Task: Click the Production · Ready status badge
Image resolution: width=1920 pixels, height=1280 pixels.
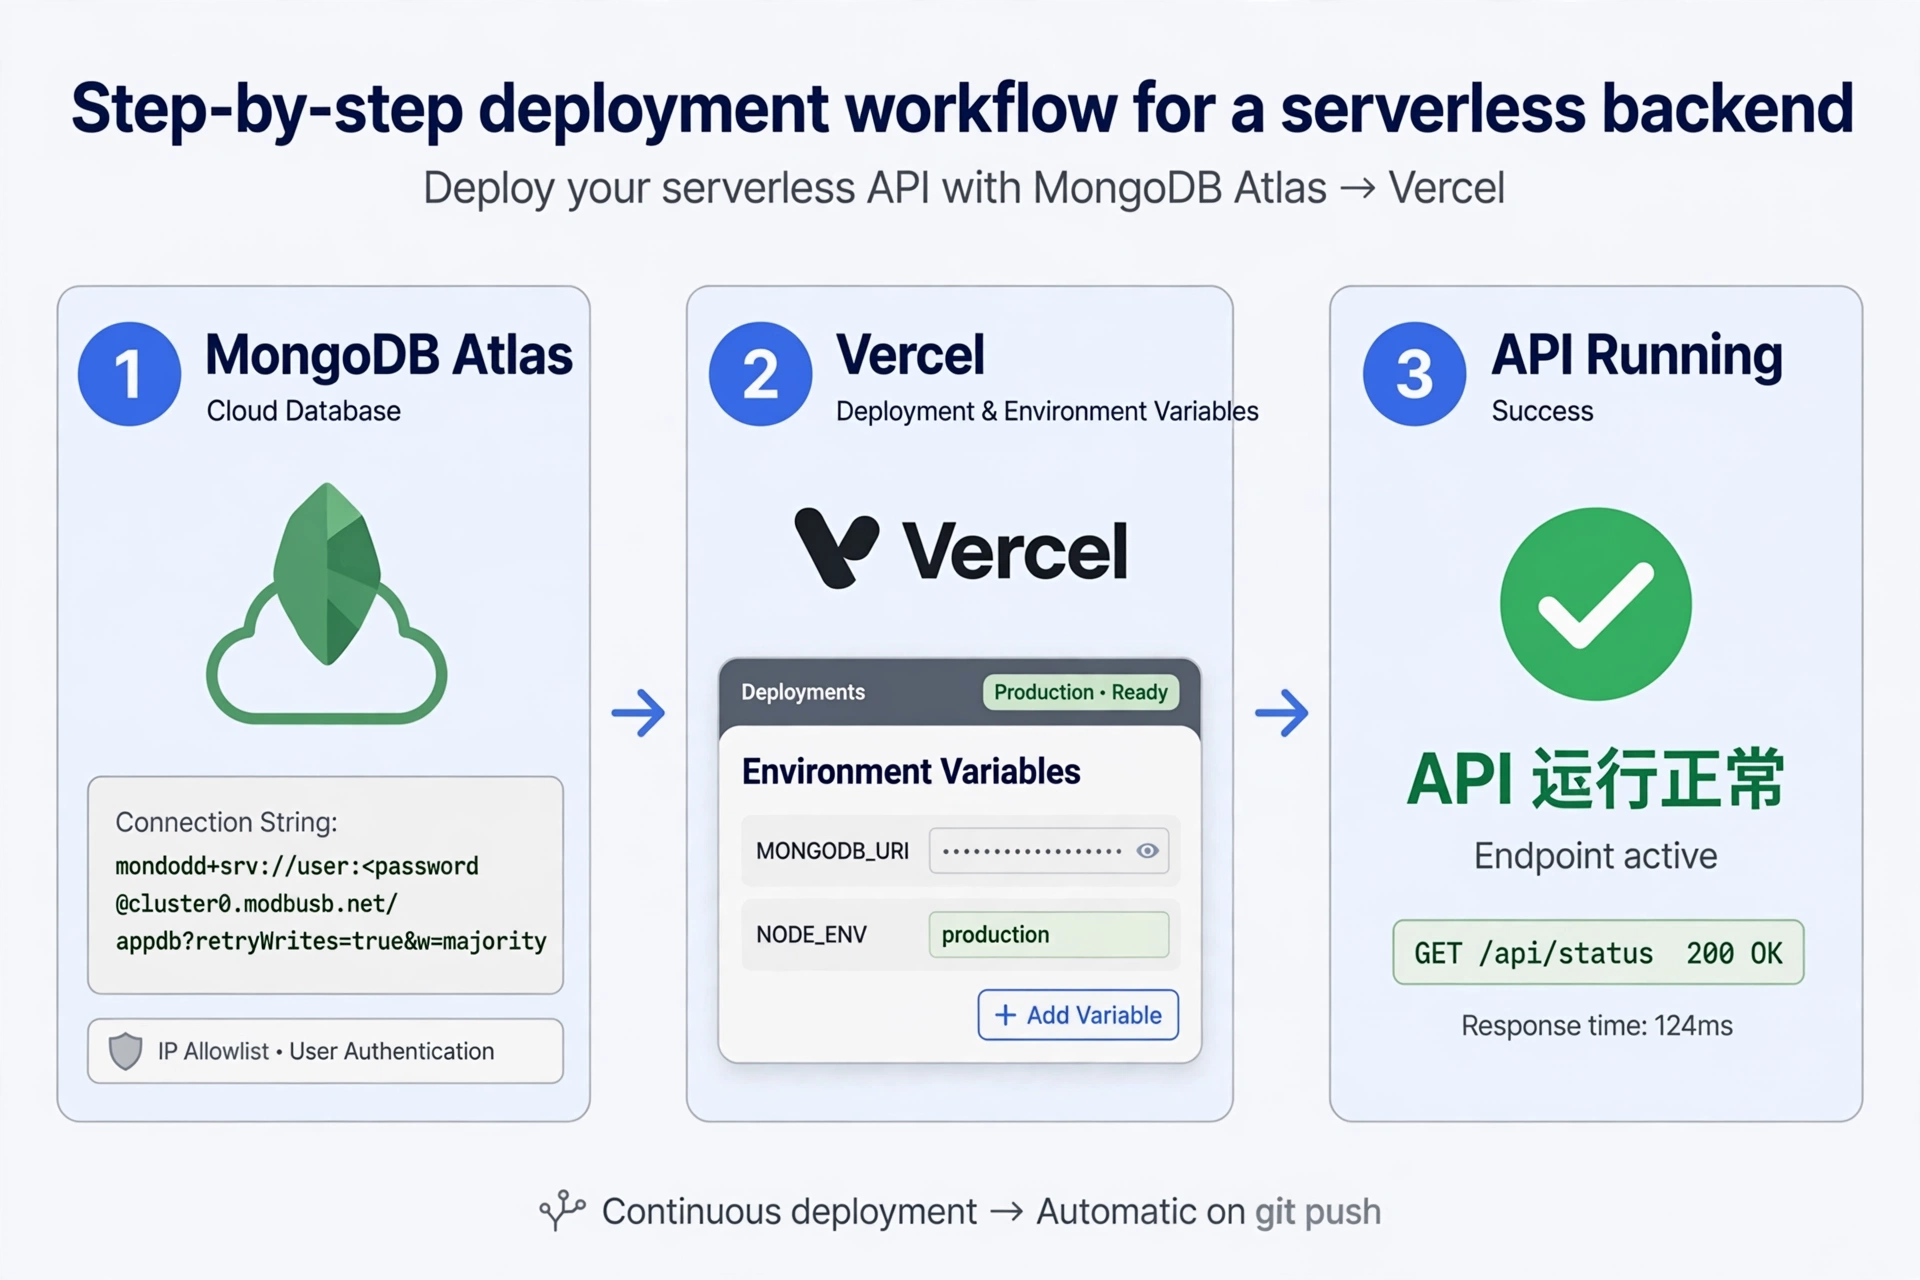Action: (1081, 692)
